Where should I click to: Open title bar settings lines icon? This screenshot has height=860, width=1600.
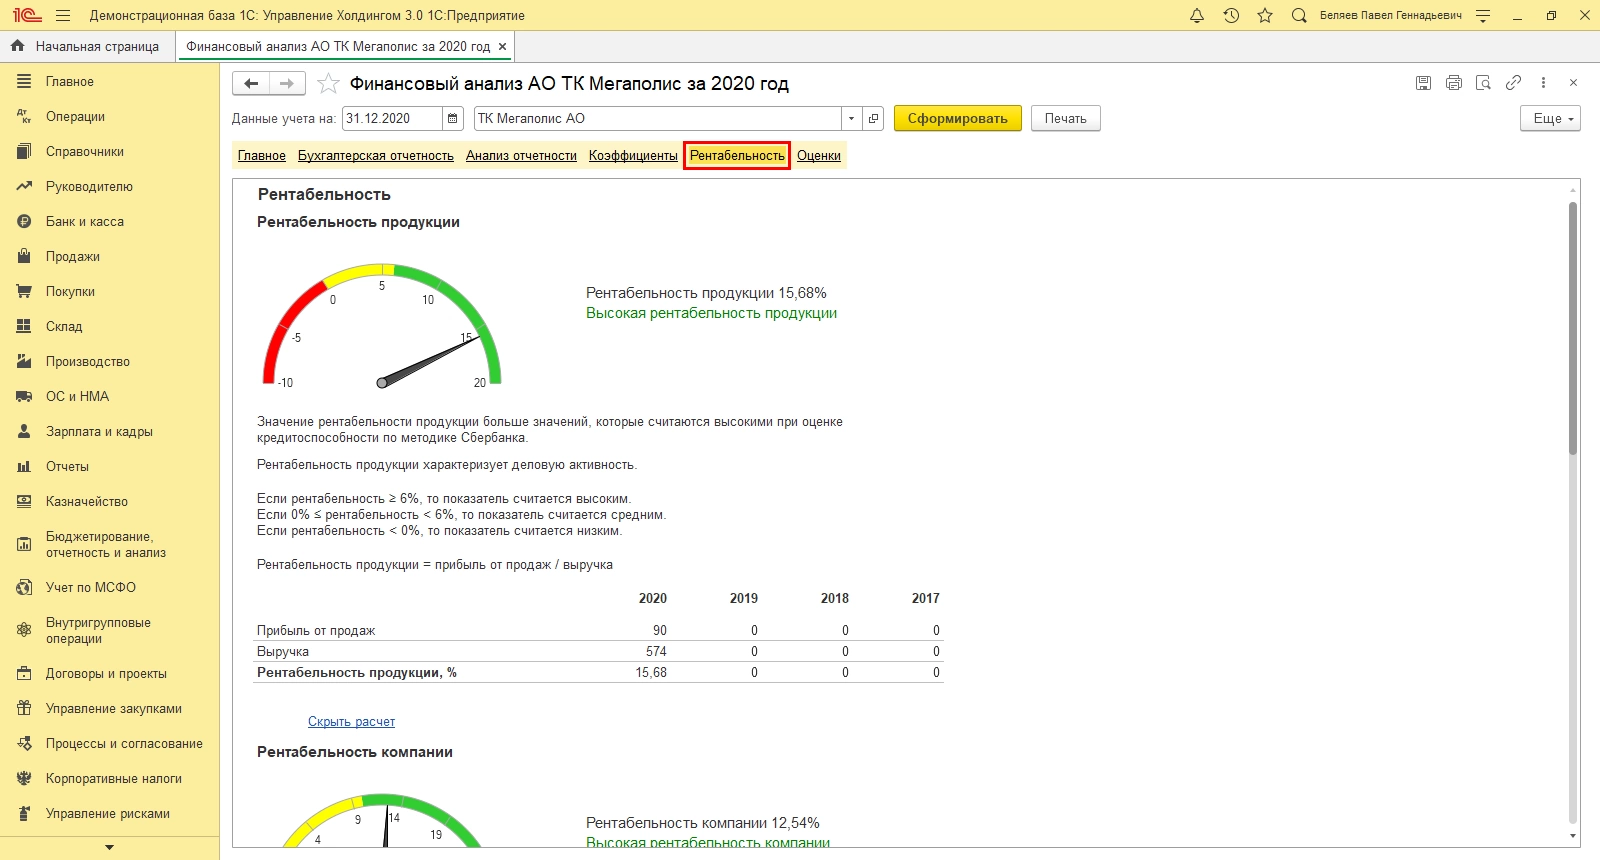click(x=1483, y=15)
